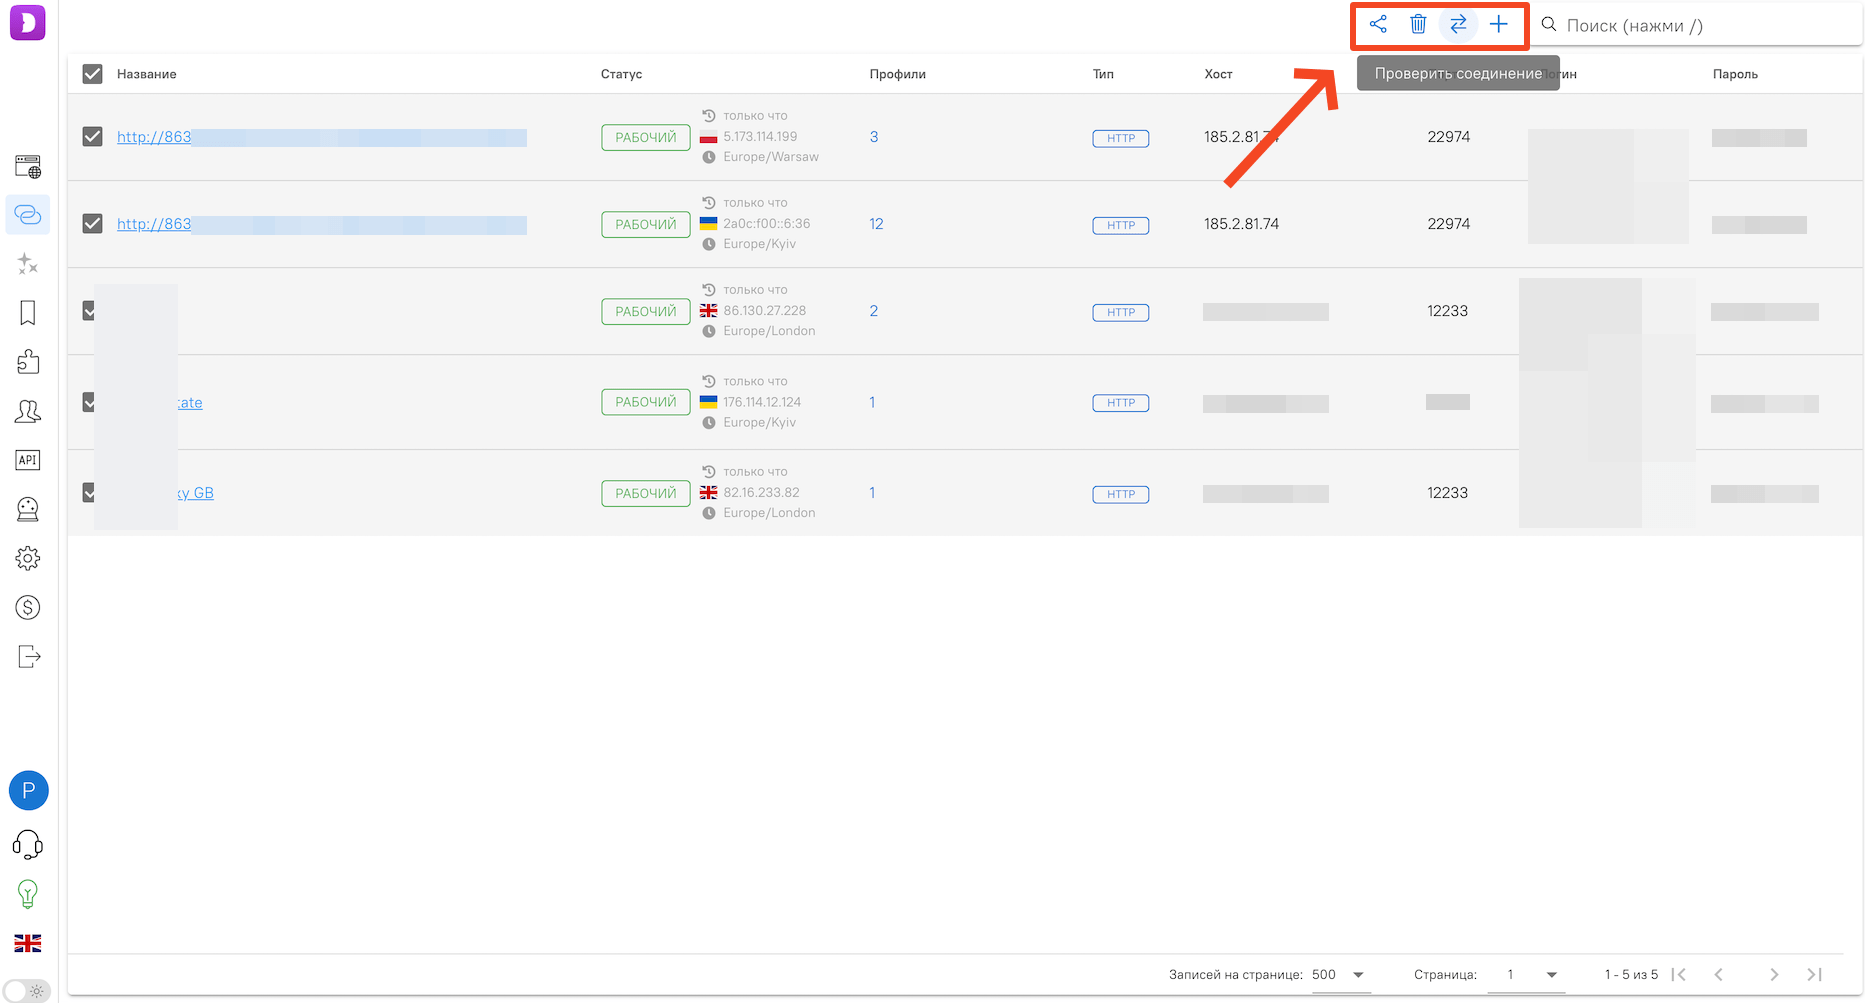The image size is (1865, 1003).
Task: Open the settings gear in the sidebar
Action: [x=28, y=558]
